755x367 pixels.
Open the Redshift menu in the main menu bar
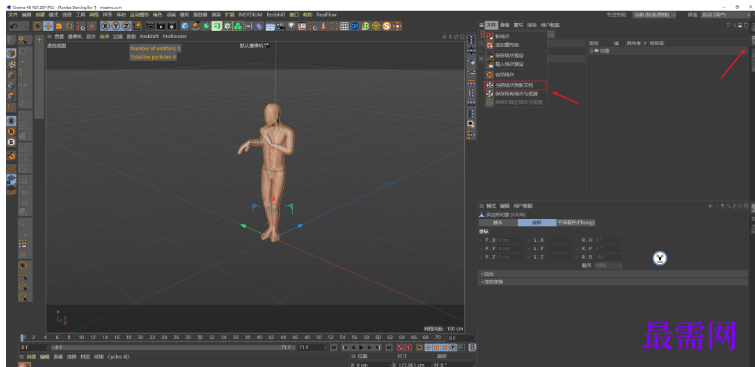coord(276,15)
